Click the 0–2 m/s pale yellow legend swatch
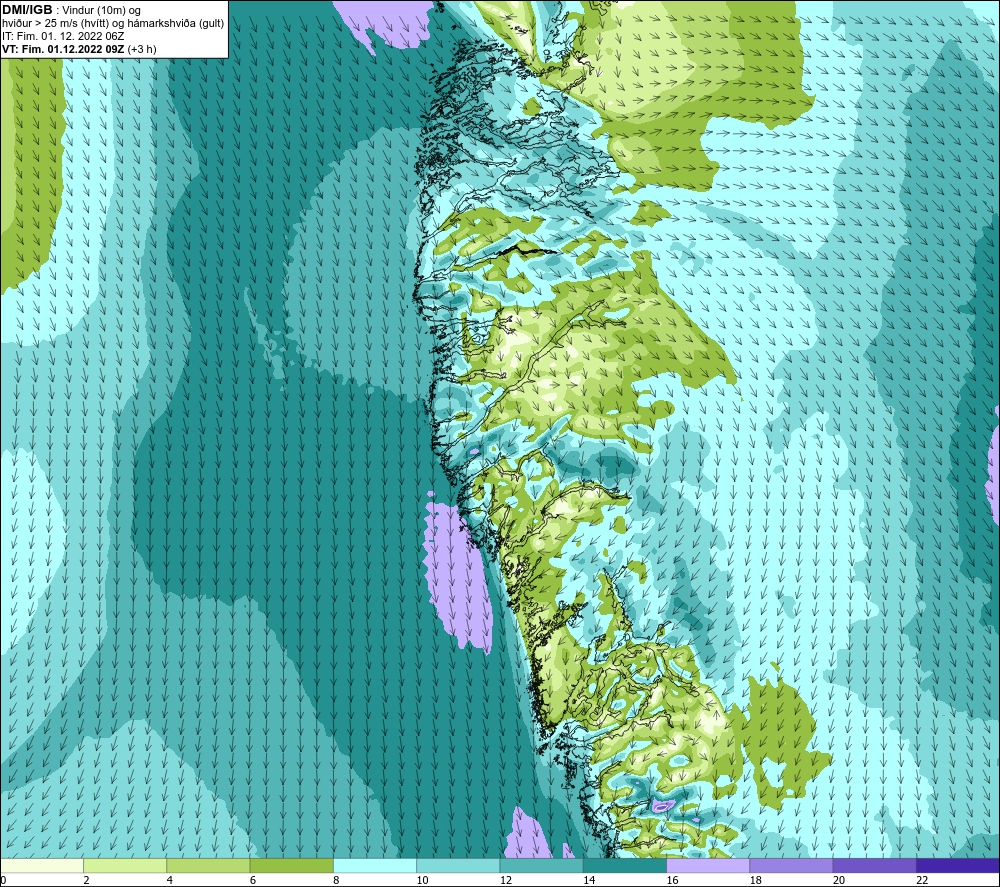Image resolution: width=1000 pixels, height=887 pixels. coord(42,865)
